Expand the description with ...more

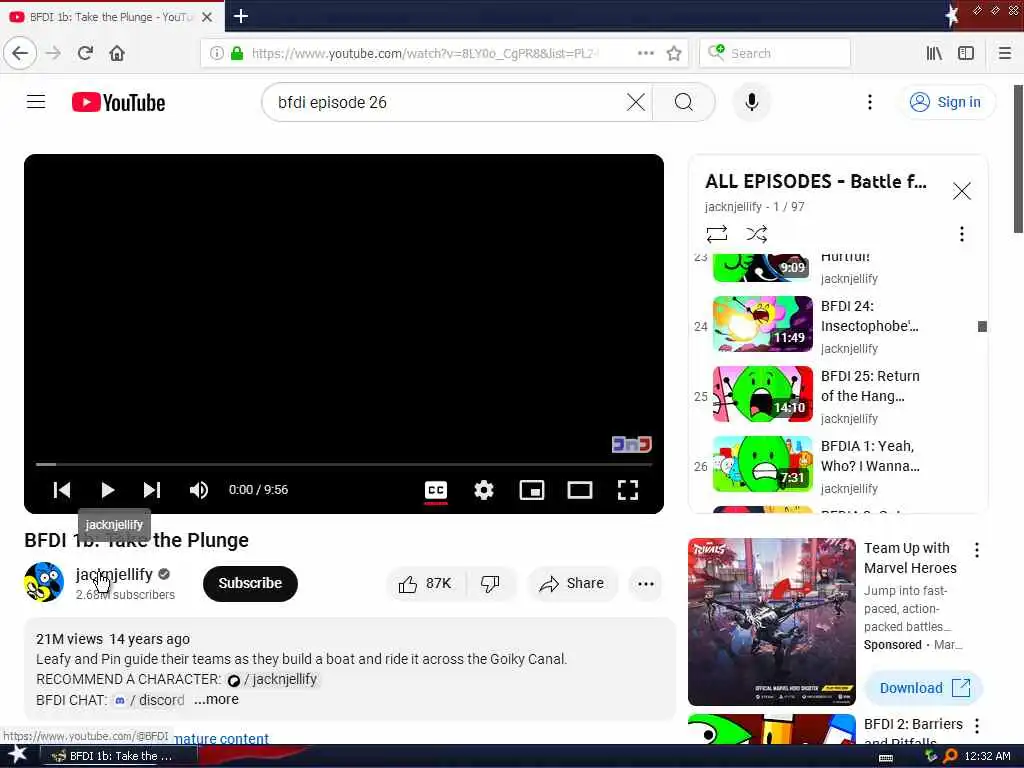click(216, 699)
